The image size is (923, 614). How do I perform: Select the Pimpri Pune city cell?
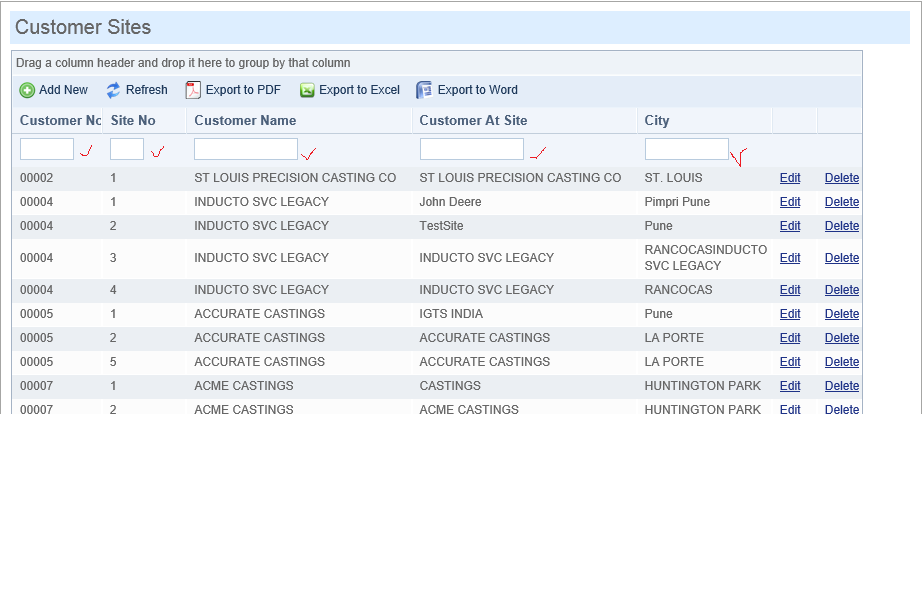[677, 202]
